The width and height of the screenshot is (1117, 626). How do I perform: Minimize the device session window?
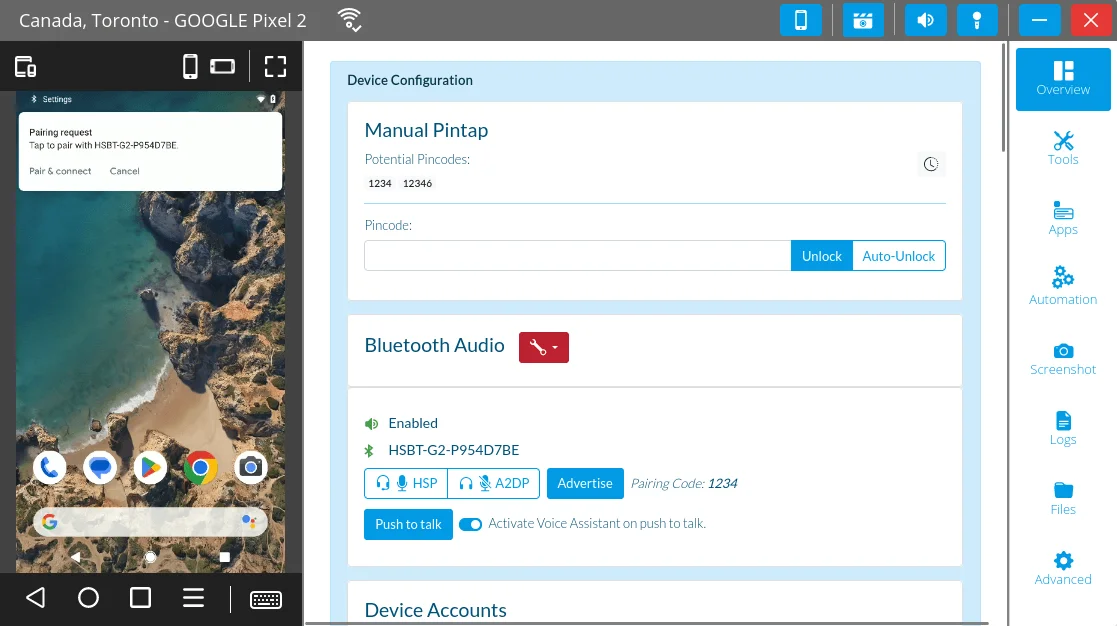point(1039,20)
